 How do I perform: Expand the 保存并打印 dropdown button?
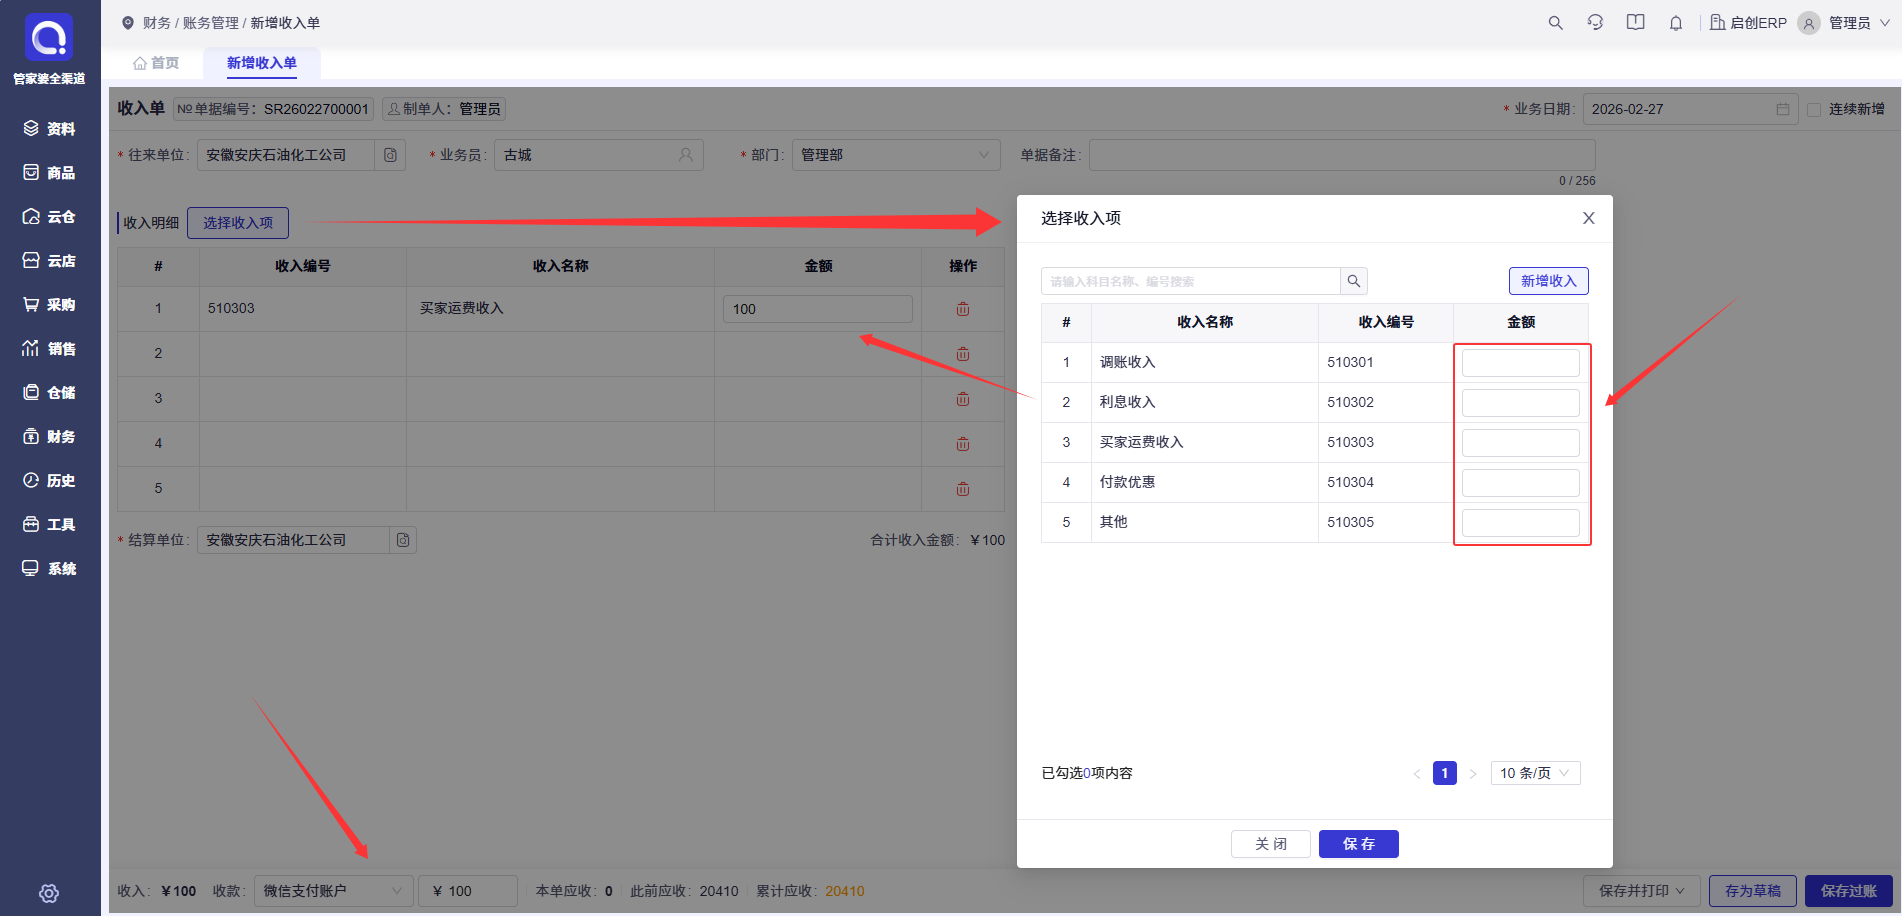(x=1641, y=891)
